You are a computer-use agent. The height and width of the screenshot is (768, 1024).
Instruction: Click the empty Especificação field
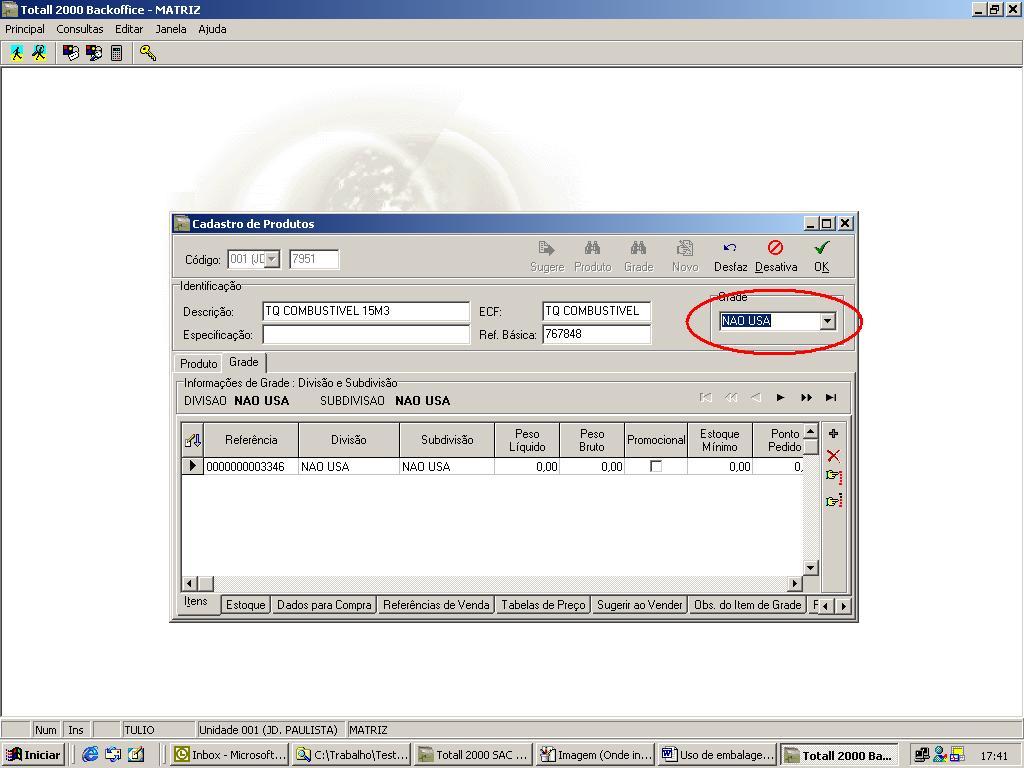click(366, 335)
